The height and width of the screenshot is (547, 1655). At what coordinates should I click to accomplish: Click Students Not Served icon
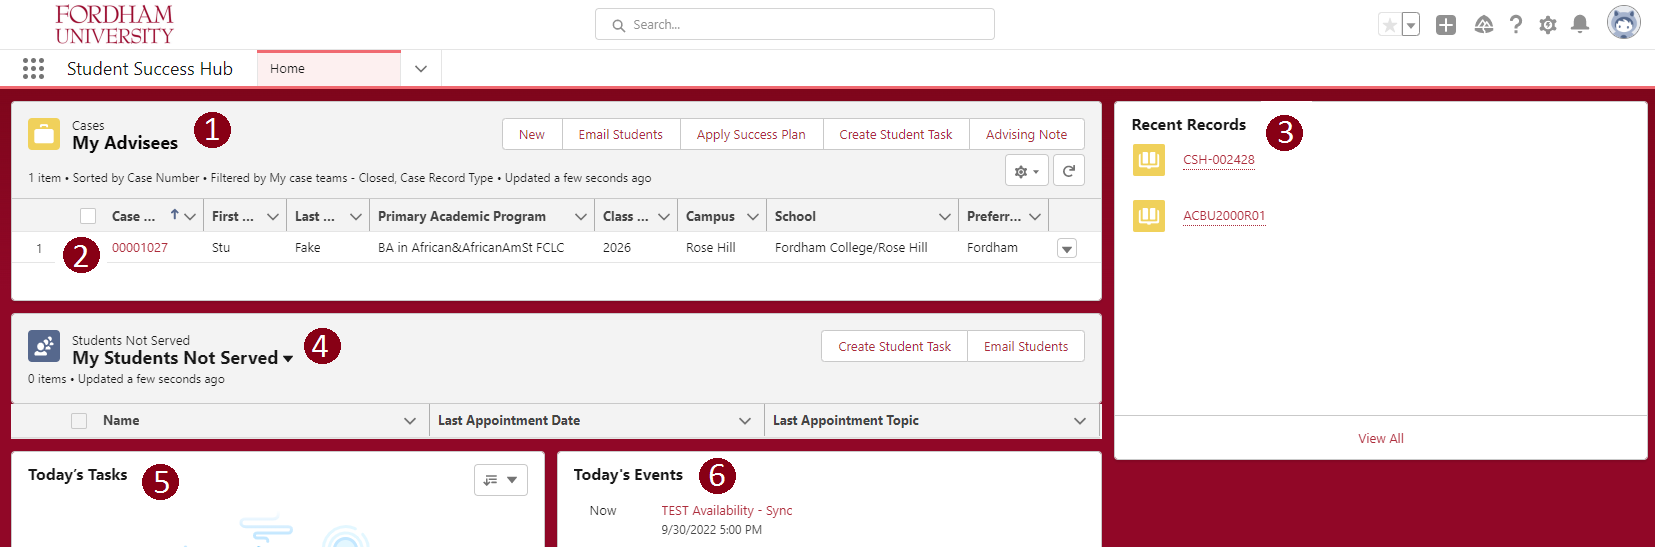tap(44, 346)
